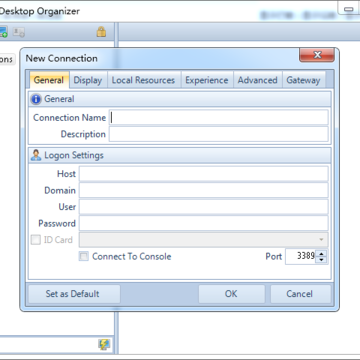Switch to the General tab
The width and height of the screenshot is (360, 360).
click(49, 80)
